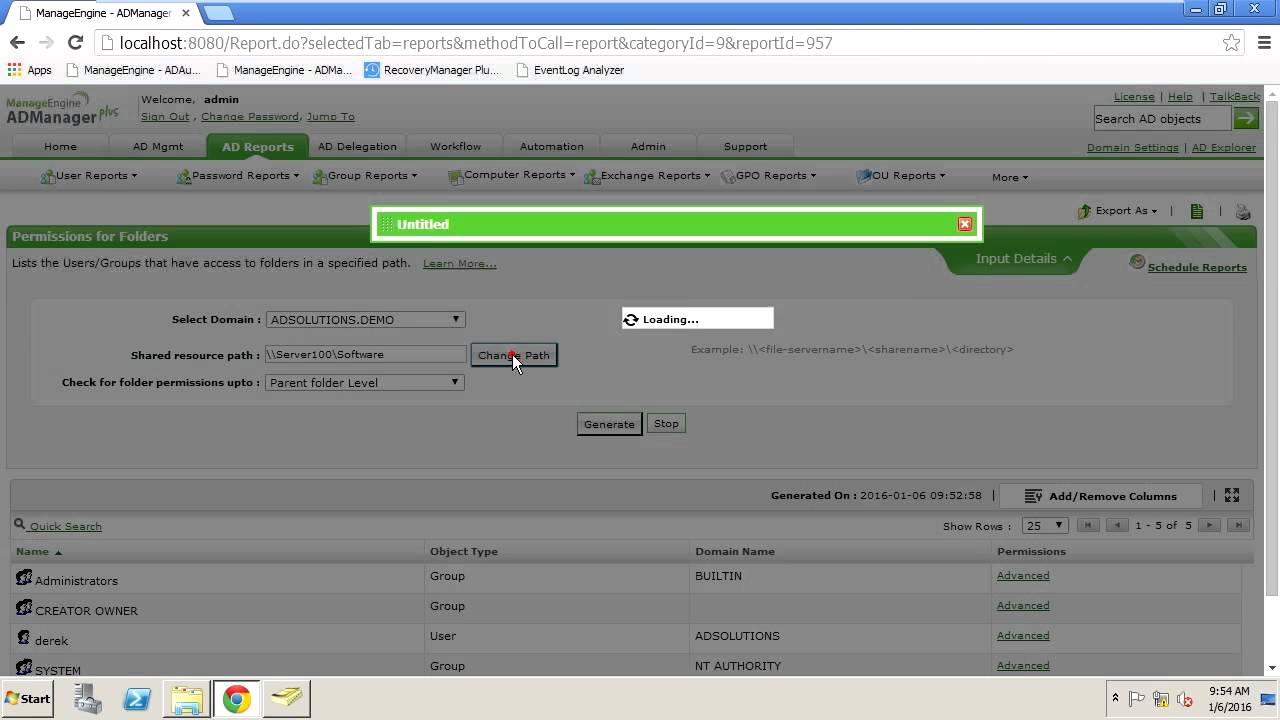Click Add/Remove Columns
The height and width of the screenshot is (720, 1280).
(1099, 496)
